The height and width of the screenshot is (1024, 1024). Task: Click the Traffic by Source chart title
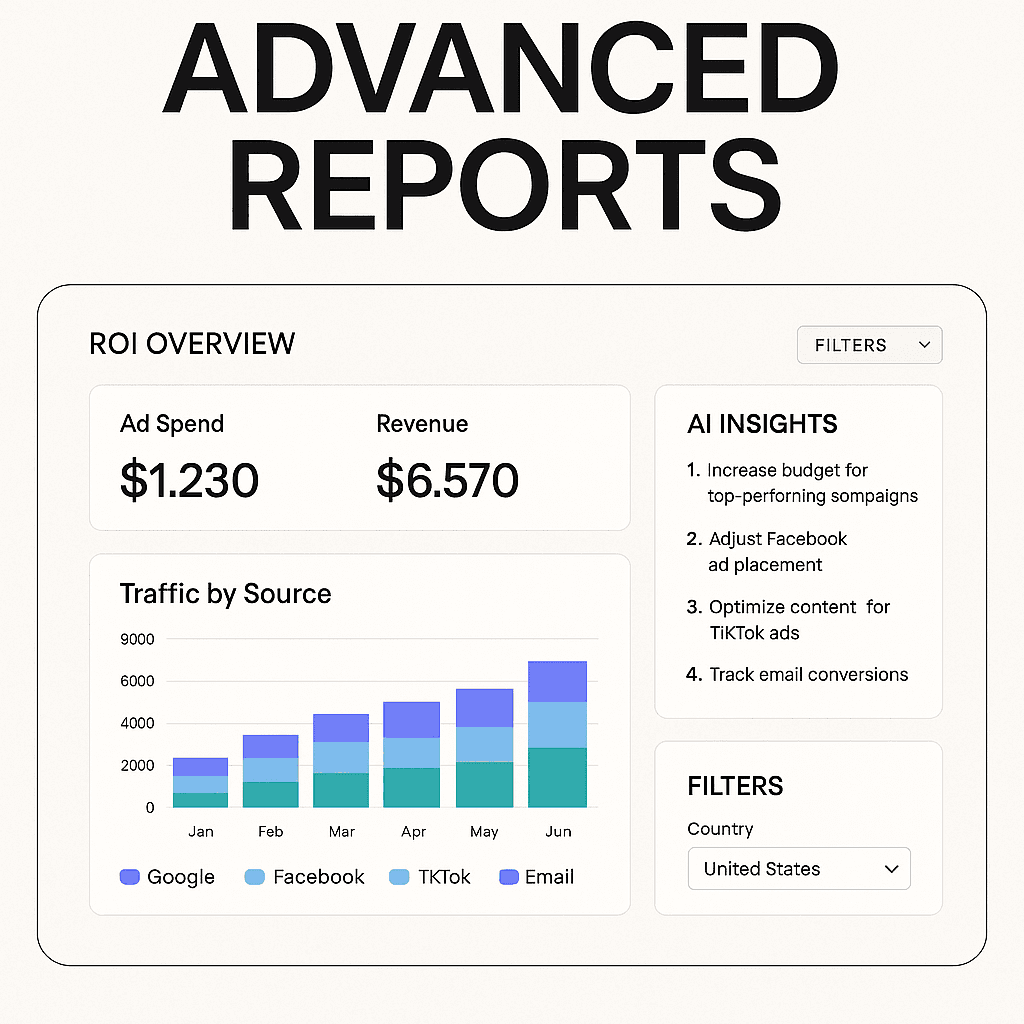tap(225, 594)
